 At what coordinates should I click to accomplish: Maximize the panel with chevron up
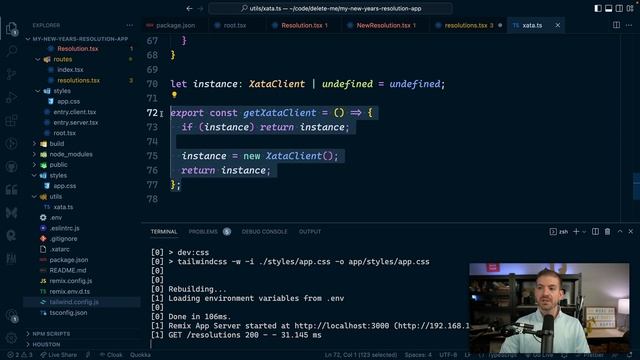pos(620,231)
